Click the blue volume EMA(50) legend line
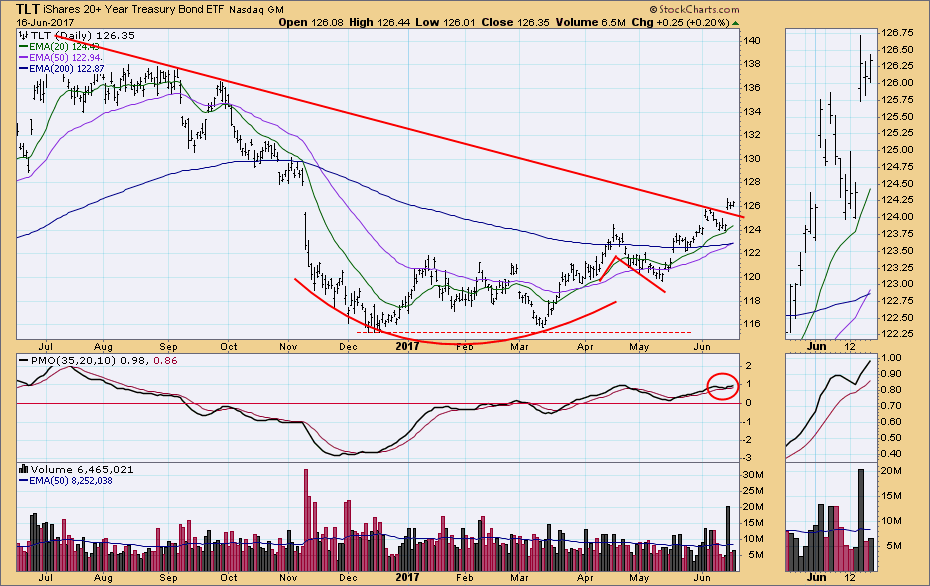This screenshot has width=930, height=586. click(24, 480)
